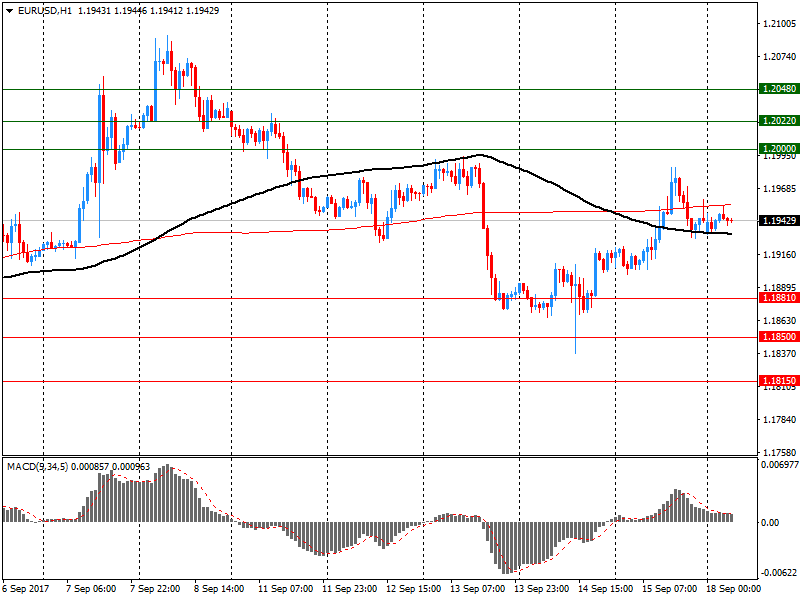Click the 13 Sep 07:00 time axis label
800x600 pixels.
[478, 589]
